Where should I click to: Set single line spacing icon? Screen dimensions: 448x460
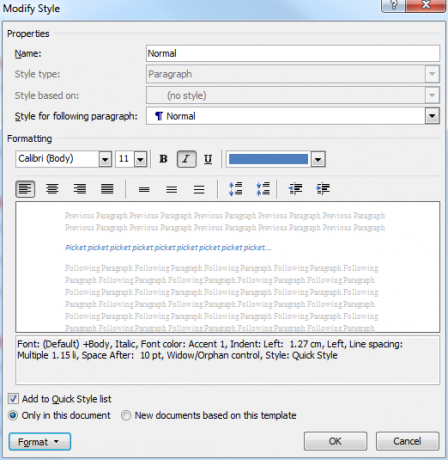pyautogui.click(x=144, y=189)
